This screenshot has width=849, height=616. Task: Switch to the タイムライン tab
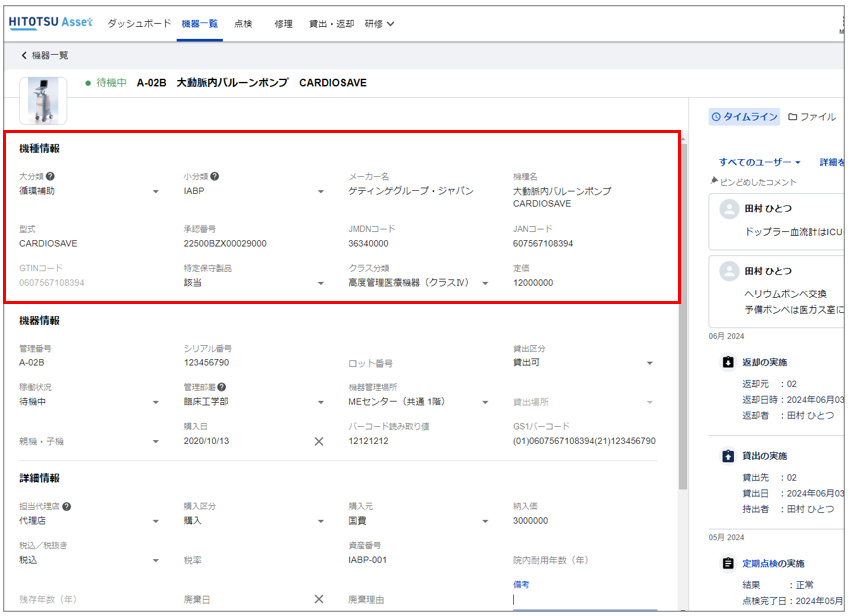pyautogui.click(x=744, y=116)
